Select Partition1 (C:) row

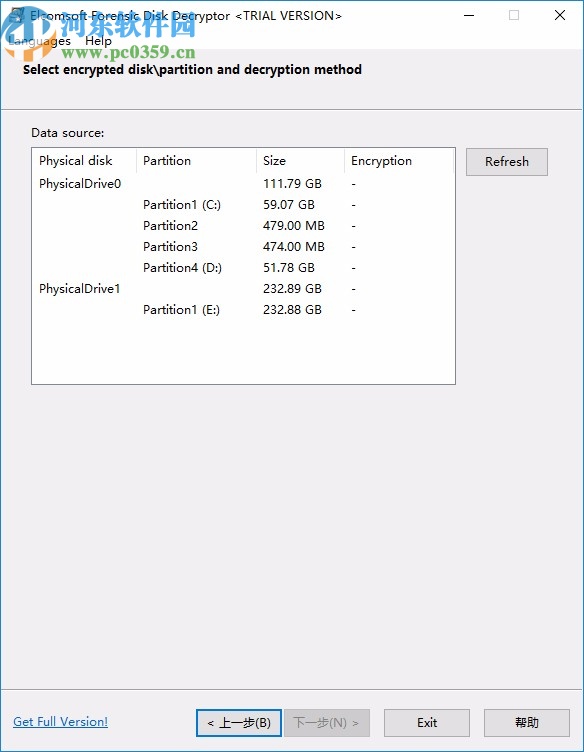tap(243, 205)
